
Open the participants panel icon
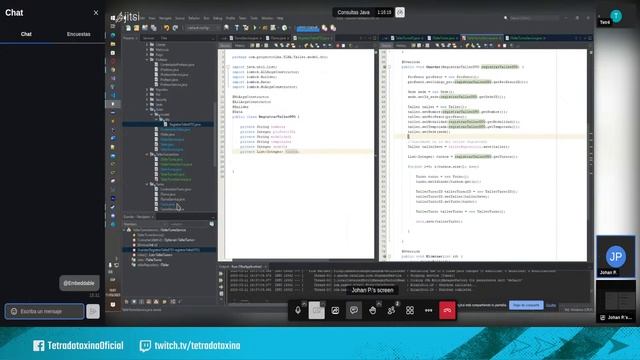391,311
